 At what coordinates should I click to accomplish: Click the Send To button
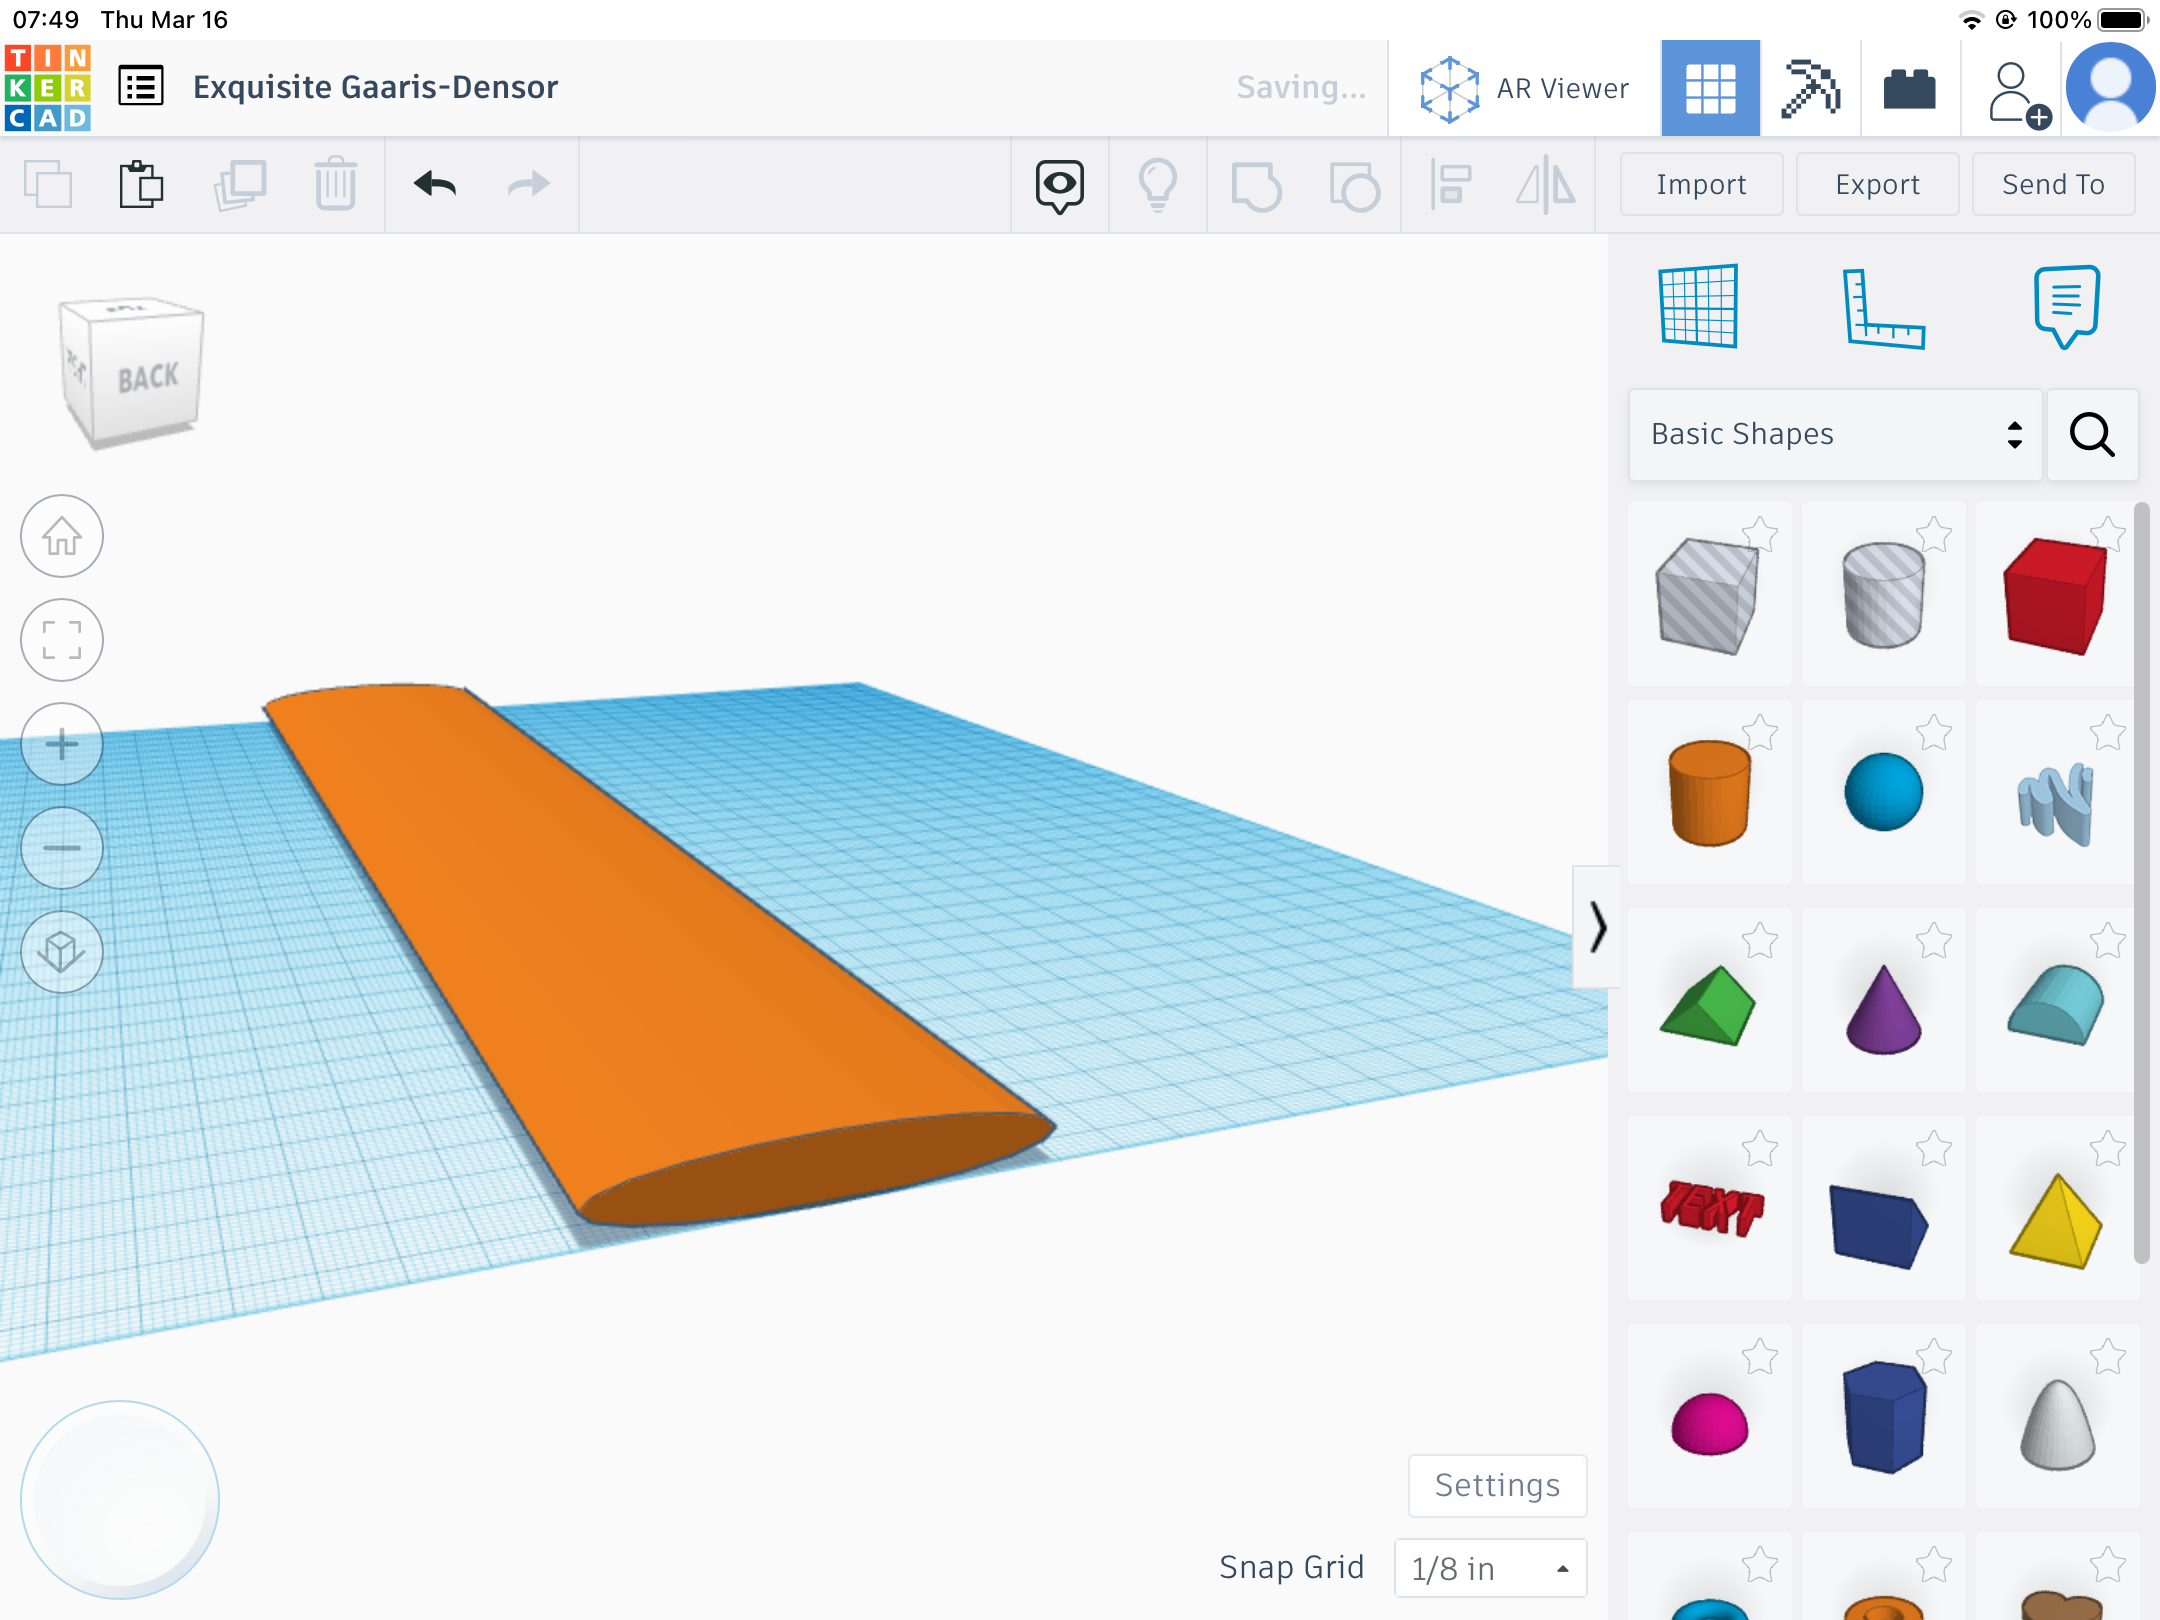pyautogui.click(x=2053, y=184)
